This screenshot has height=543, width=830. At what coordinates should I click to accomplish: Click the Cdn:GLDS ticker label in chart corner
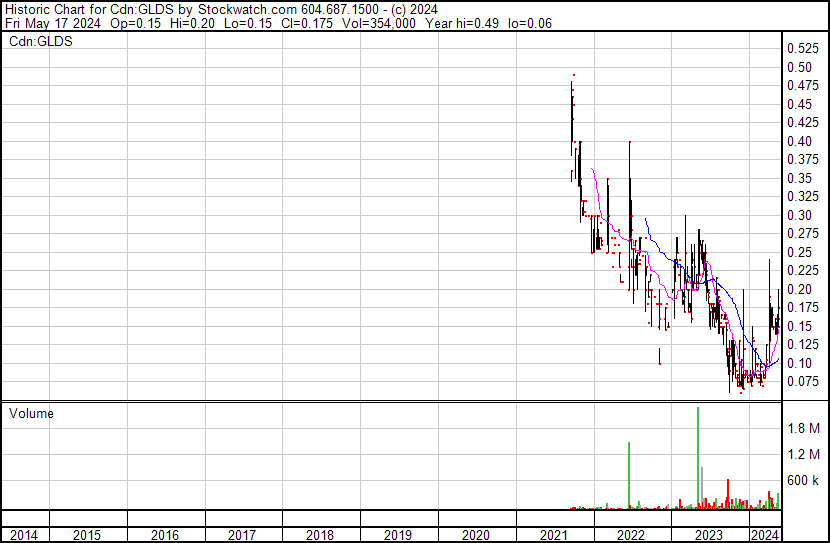pos(41,42)
